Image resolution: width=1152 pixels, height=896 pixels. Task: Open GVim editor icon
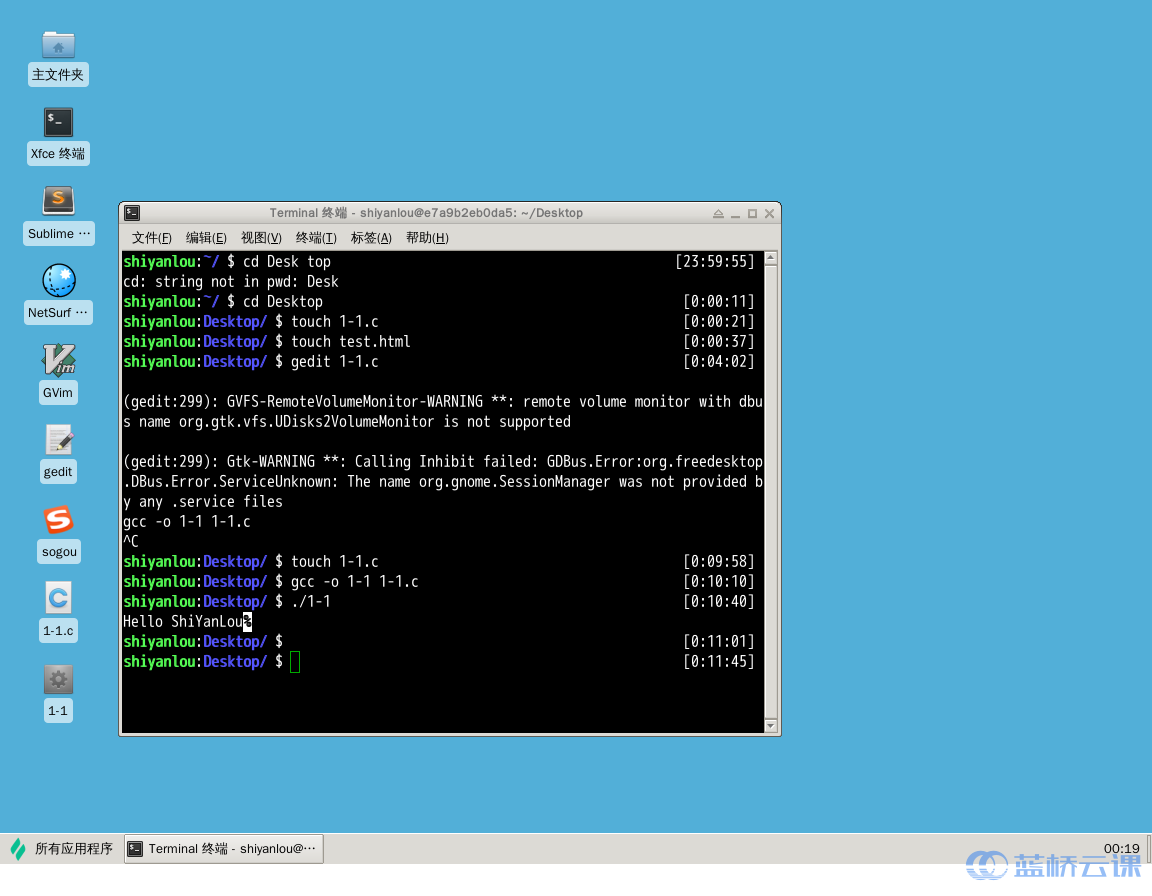pyautogui.click(x=58, y=360)
